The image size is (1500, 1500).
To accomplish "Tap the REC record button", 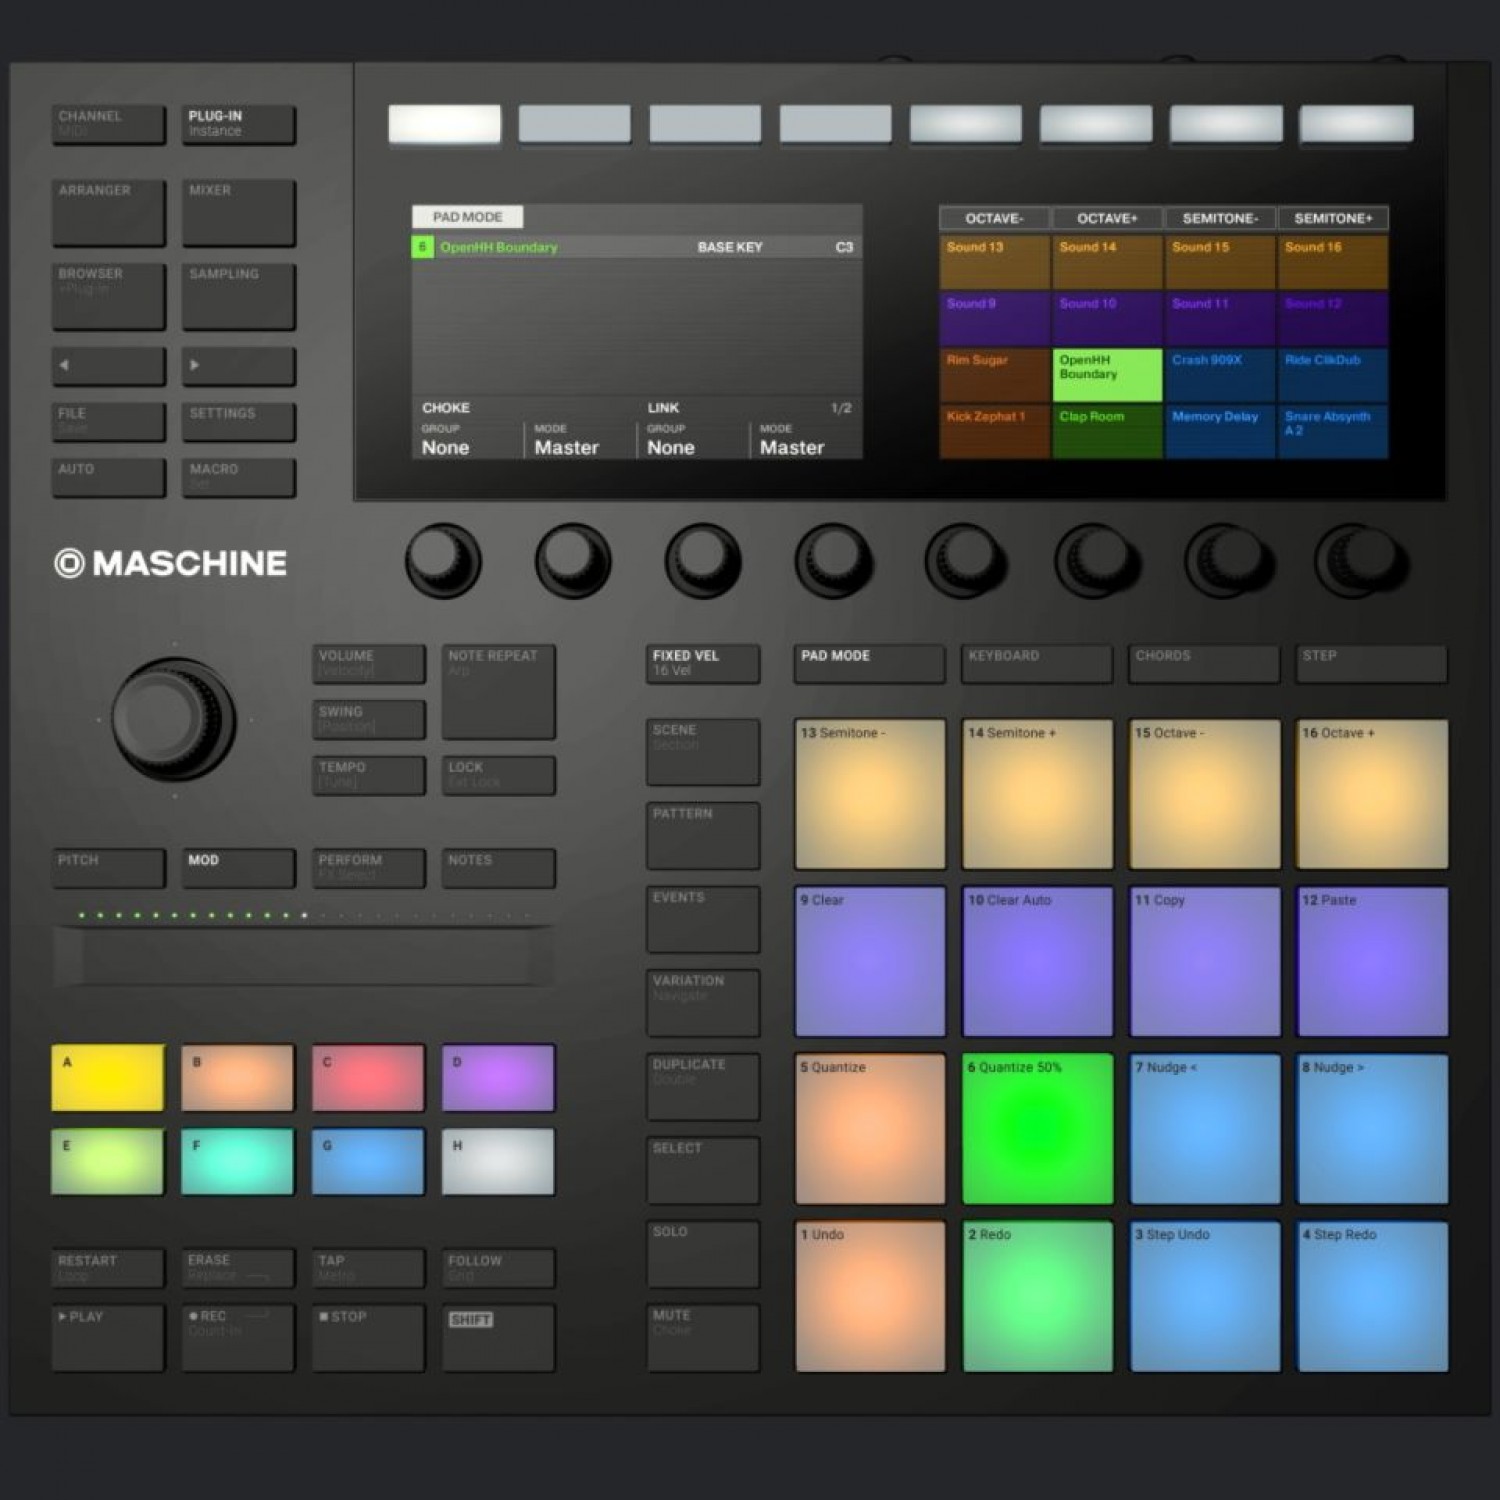I will (237, 1337).
